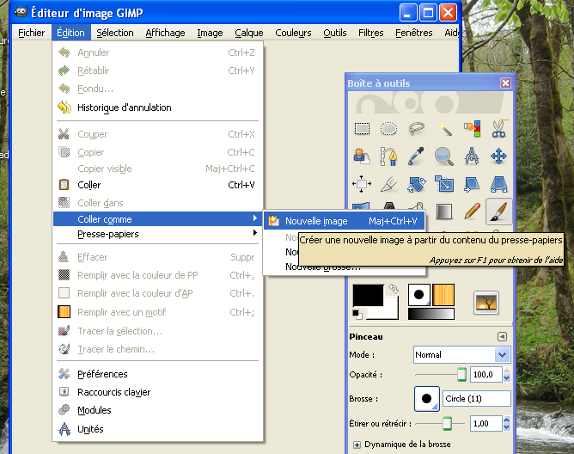This screenshot has width=574, height=454.
Task: Open Préférences from Édition menu
Action: pyautogui.click(x=157, y=374)
